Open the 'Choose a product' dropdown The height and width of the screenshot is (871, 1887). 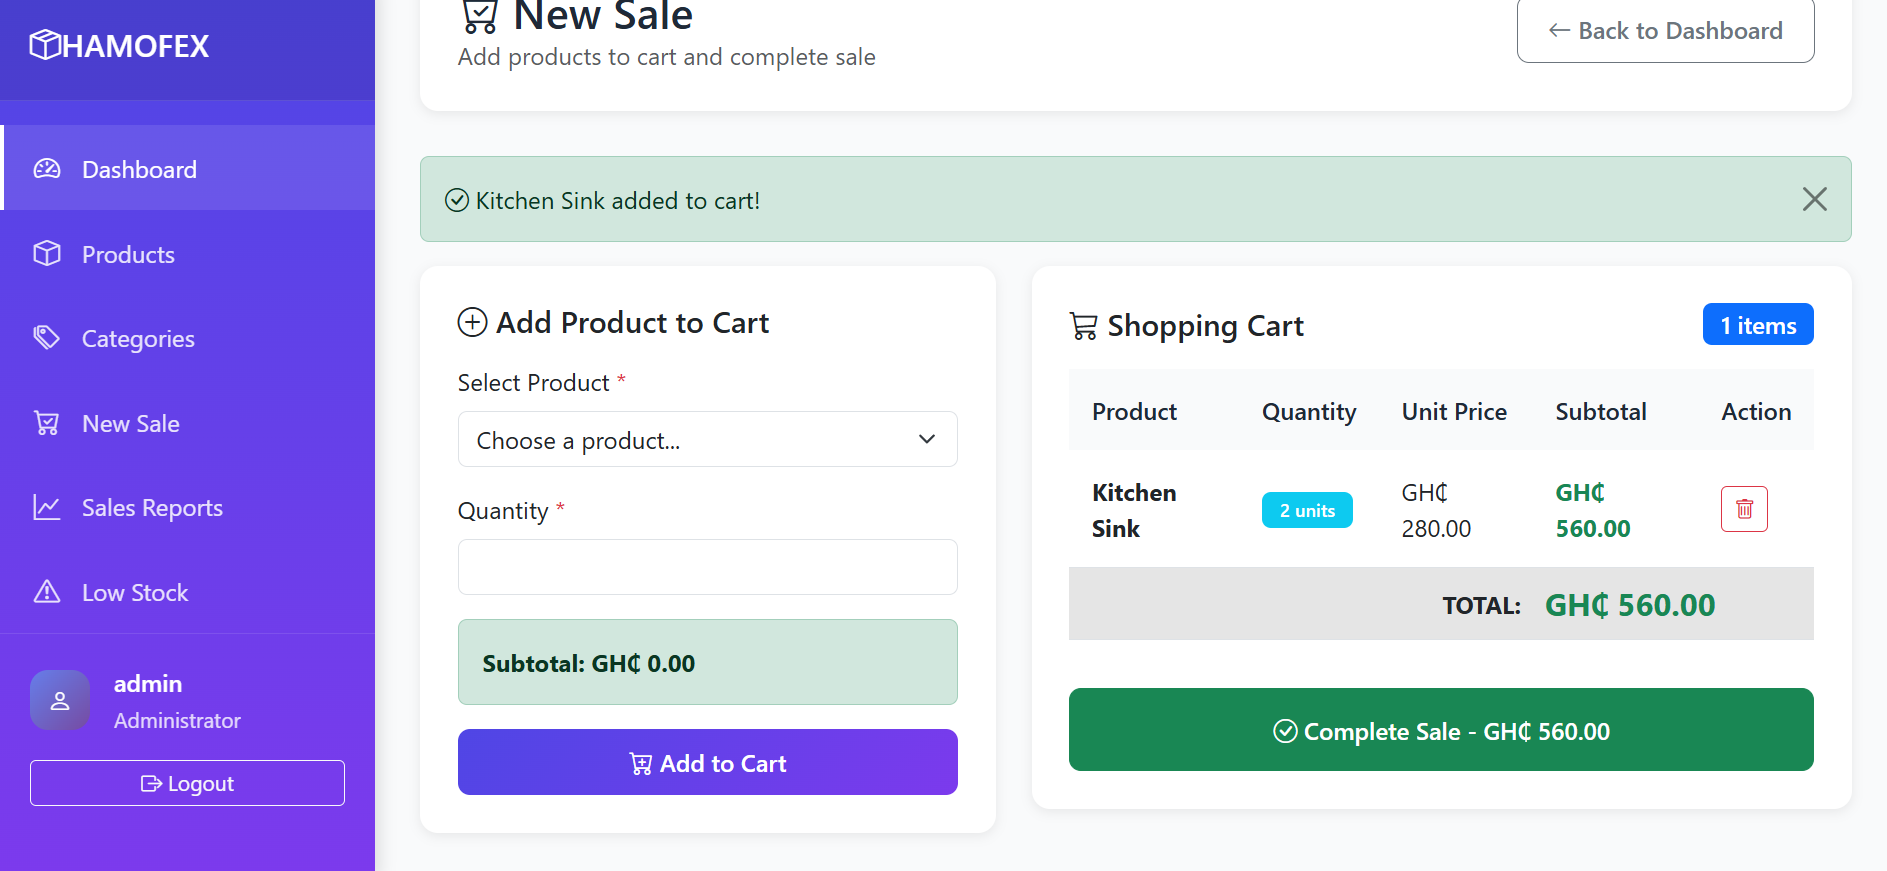707,439
